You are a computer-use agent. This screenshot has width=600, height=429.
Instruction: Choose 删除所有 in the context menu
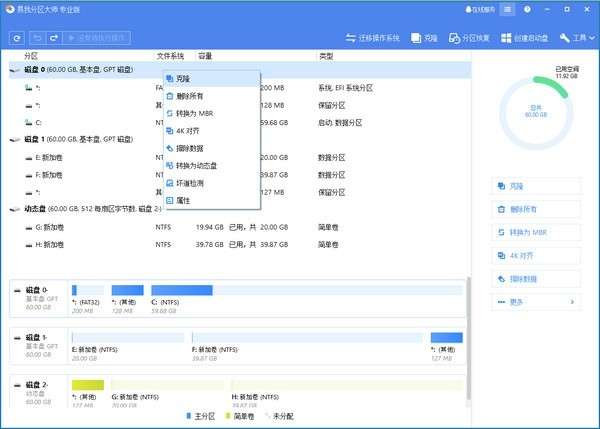(x=212, y=96)
